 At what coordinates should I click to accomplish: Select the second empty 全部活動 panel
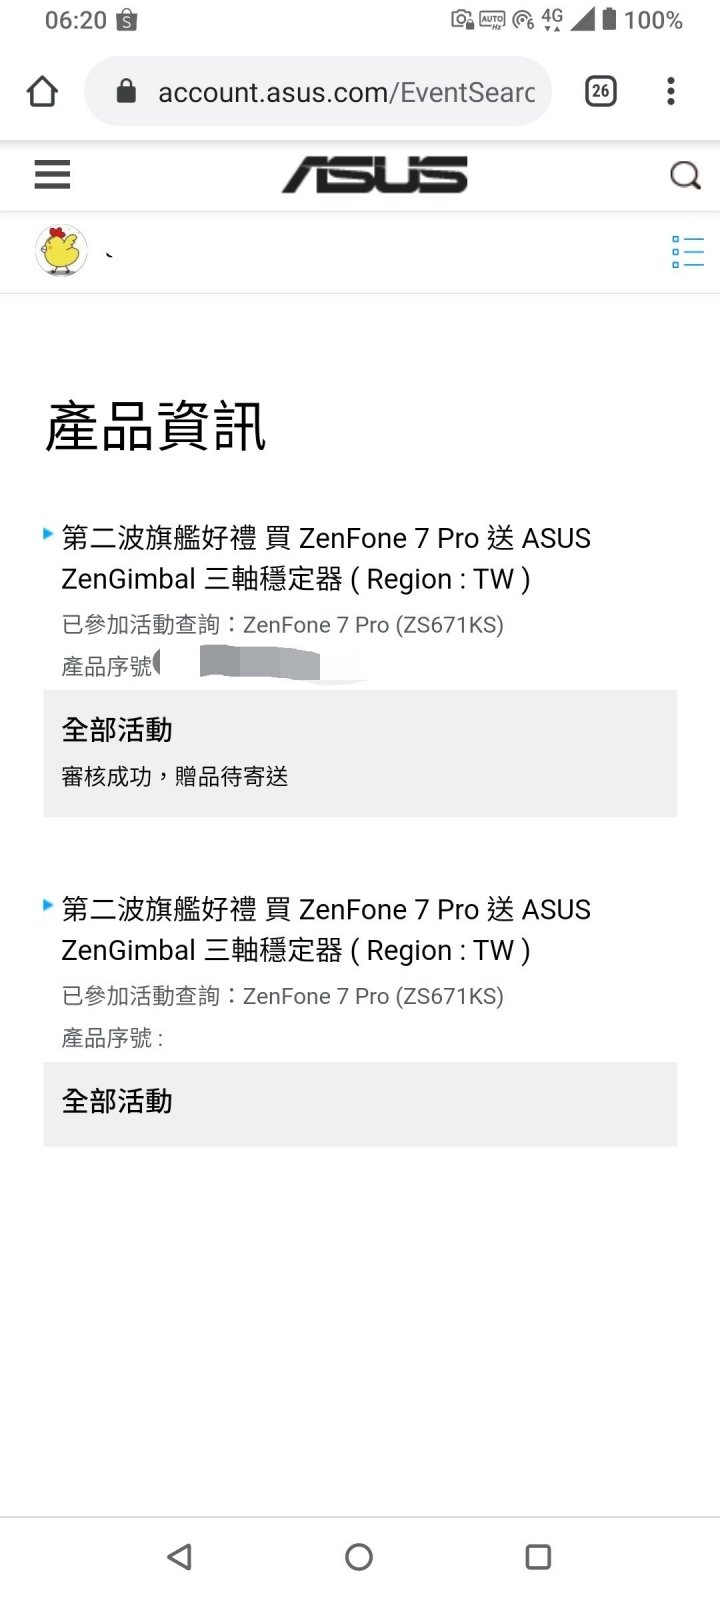tap(360, 1104)
